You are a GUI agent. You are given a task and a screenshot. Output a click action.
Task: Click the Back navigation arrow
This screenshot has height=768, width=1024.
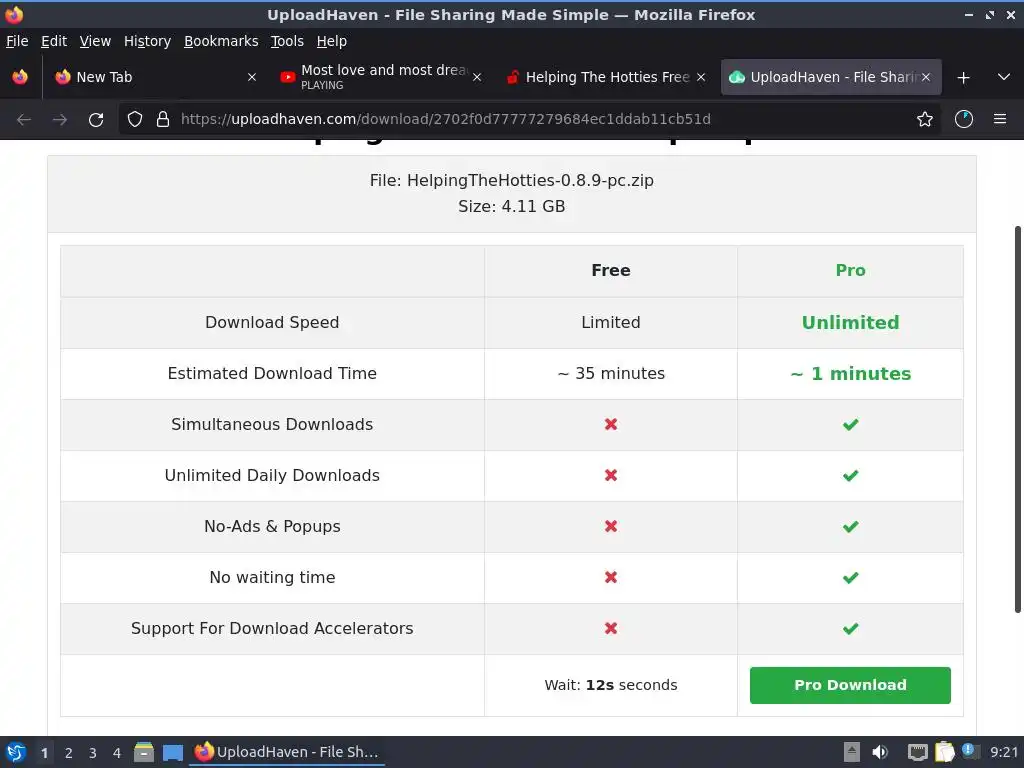(x=24, y=120)
